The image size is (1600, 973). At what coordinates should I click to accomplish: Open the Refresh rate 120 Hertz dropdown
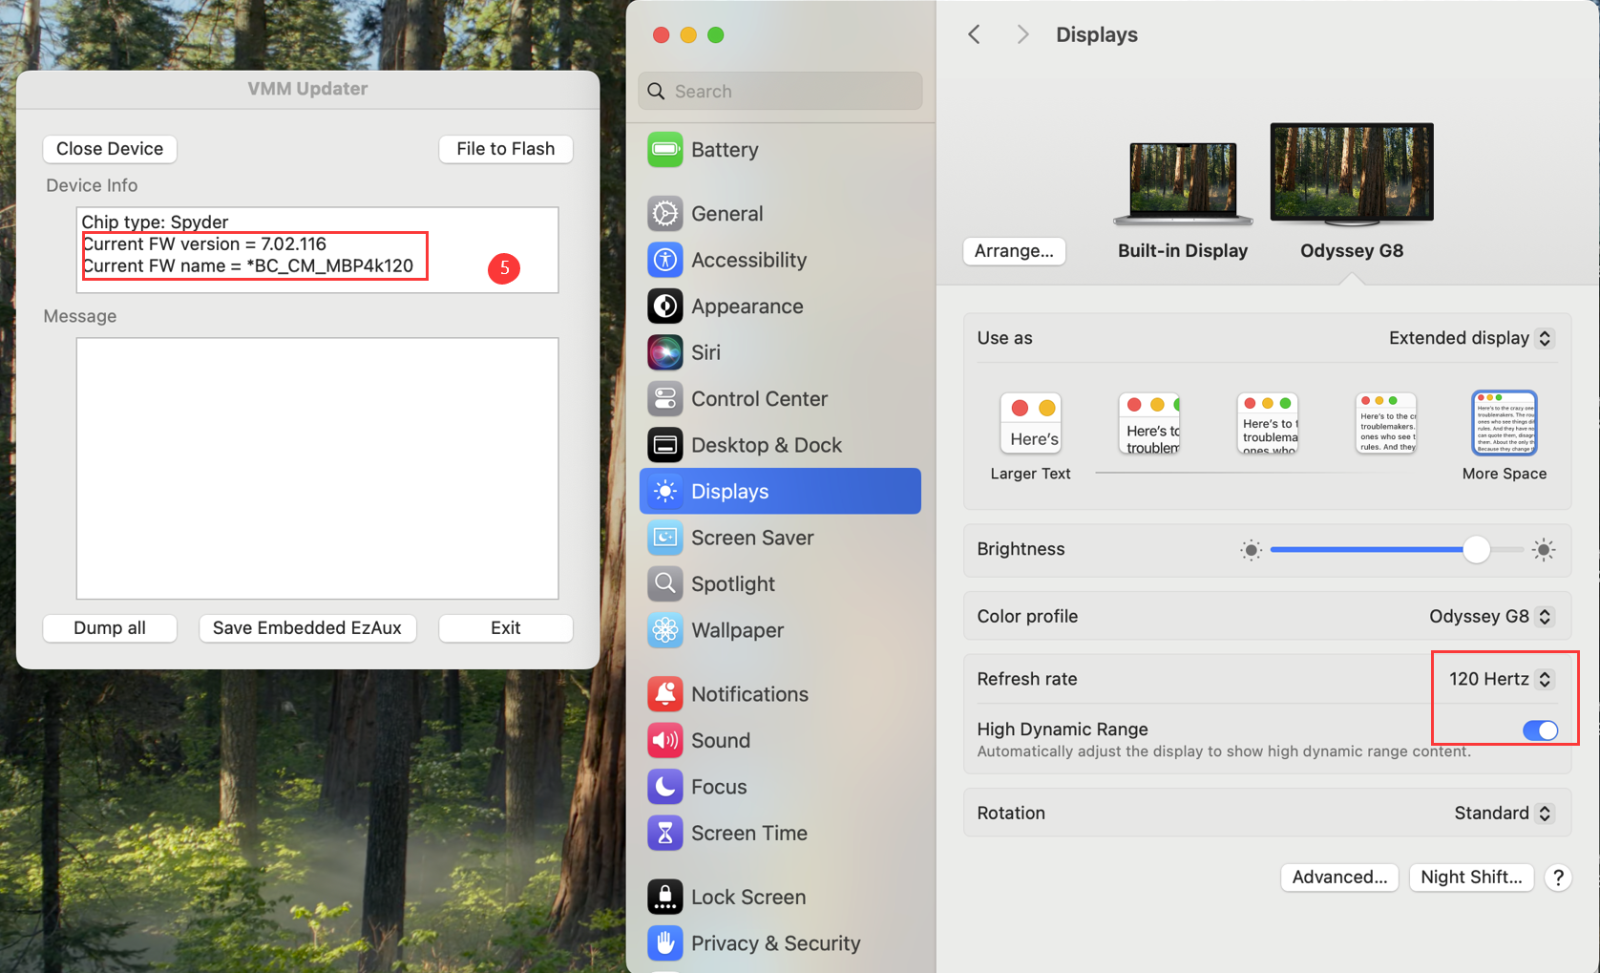[1500, 679]
